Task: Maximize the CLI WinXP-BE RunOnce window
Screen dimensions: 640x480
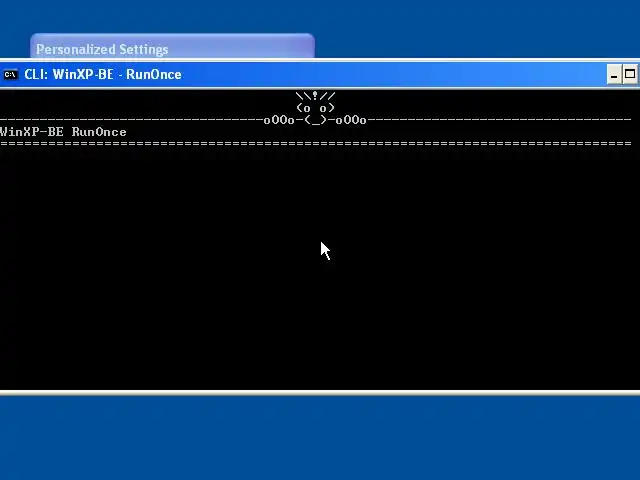Action: 630,75
